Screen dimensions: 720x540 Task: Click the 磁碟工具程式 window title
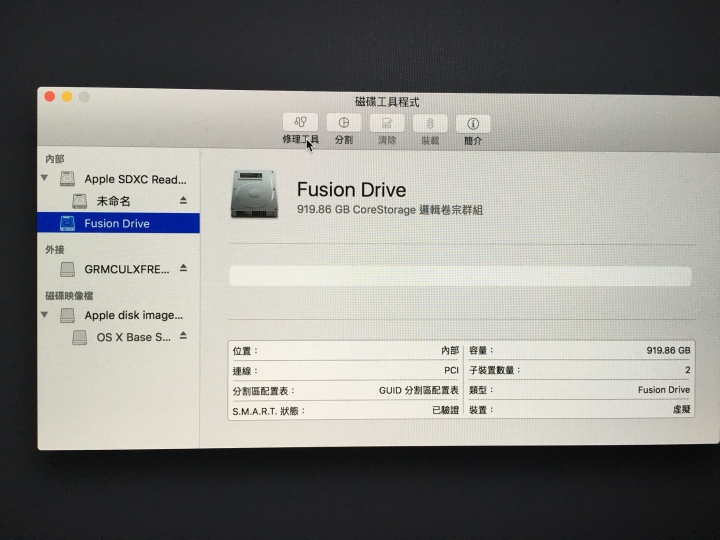(387, 101)
